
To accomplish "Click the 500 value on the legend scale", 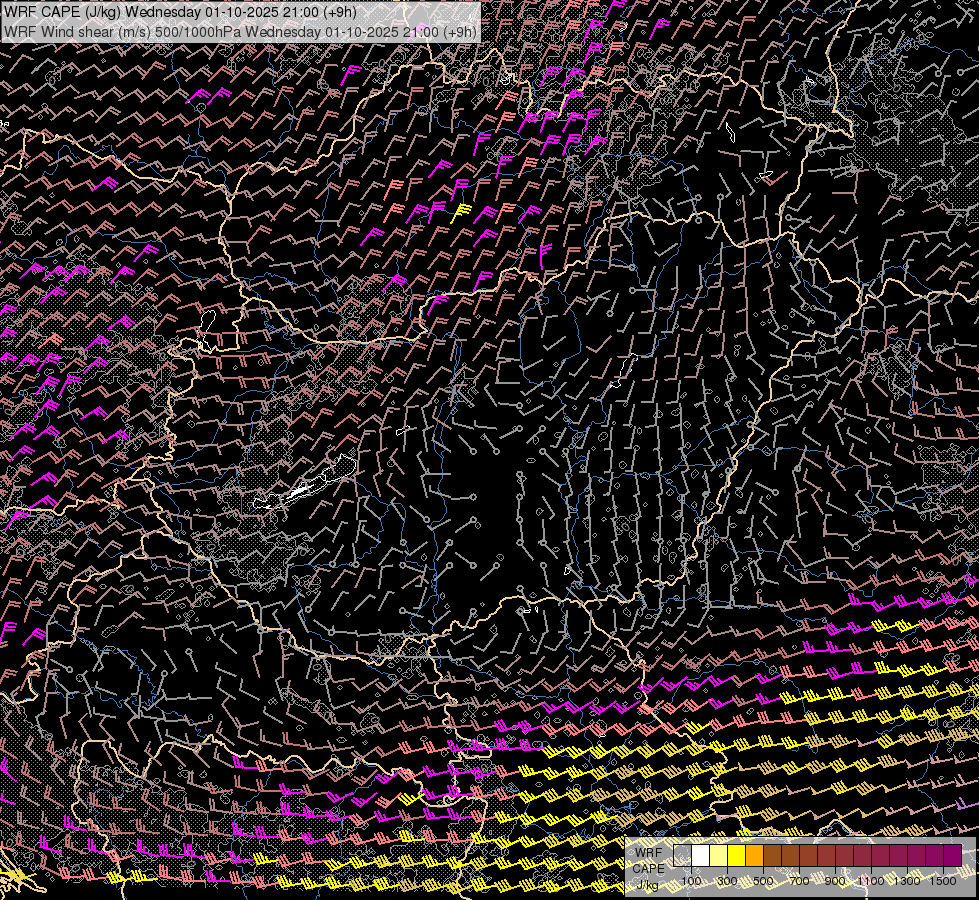I will click(764, 881).
